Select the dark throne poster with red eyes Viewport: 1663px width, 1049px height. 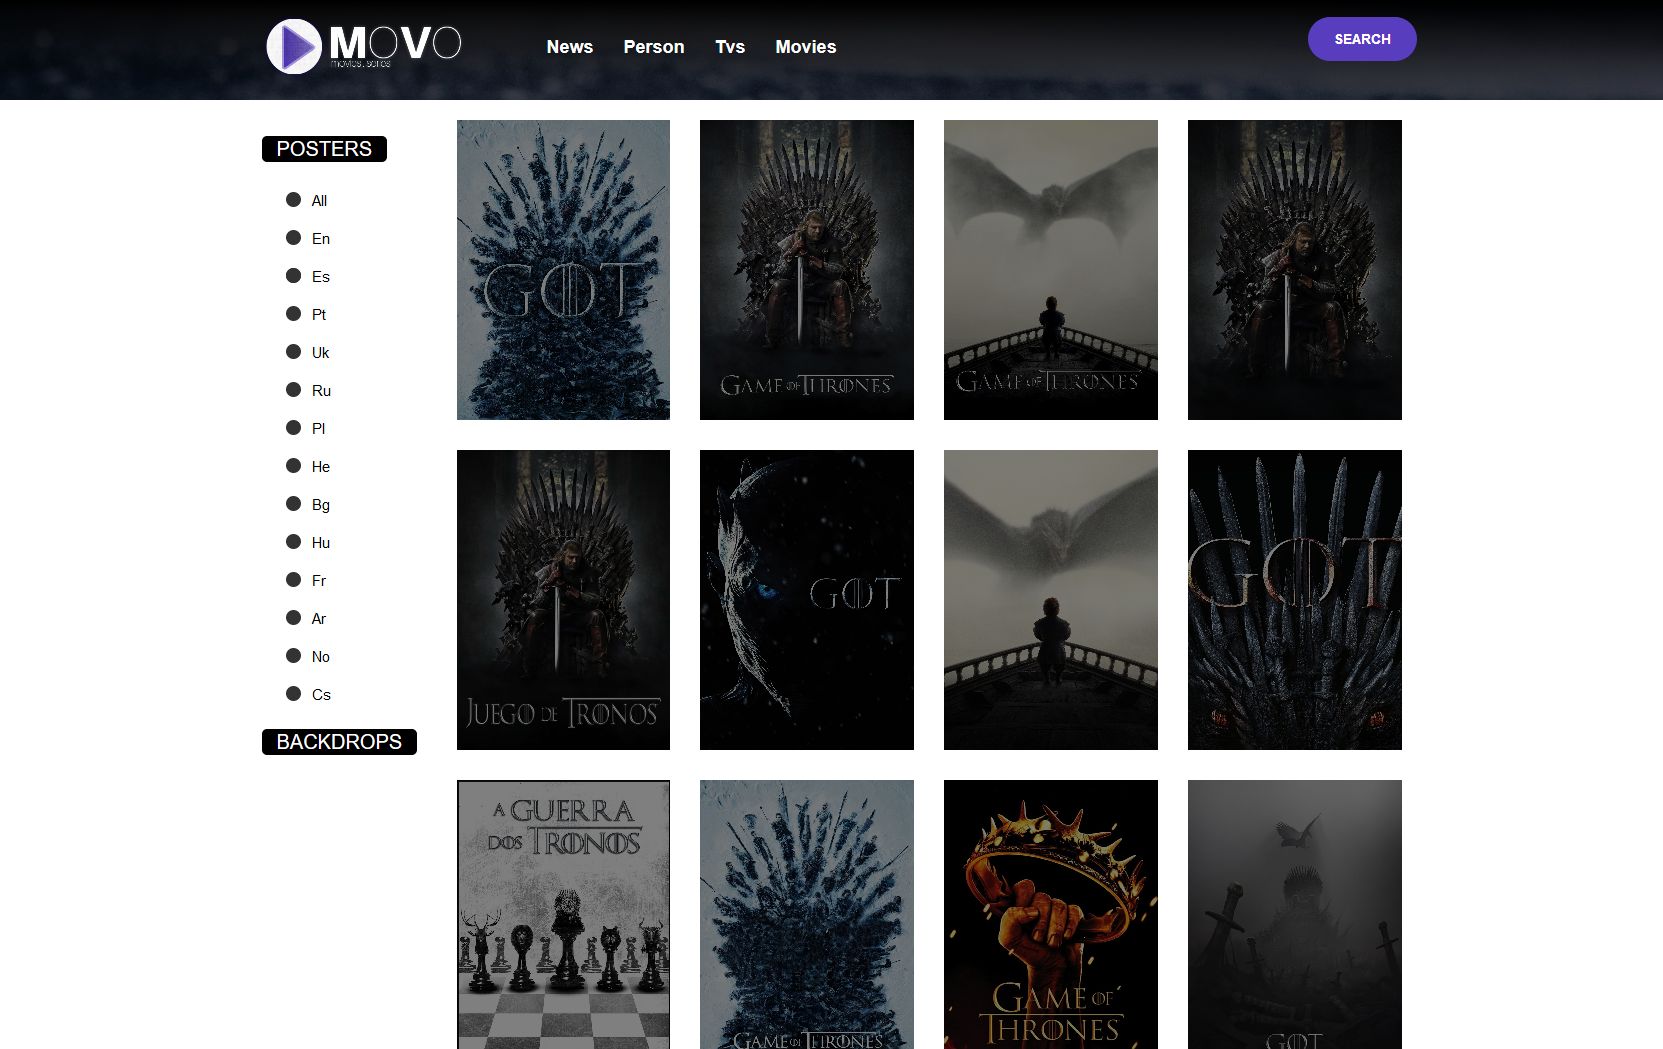[x=1295, y=600]
